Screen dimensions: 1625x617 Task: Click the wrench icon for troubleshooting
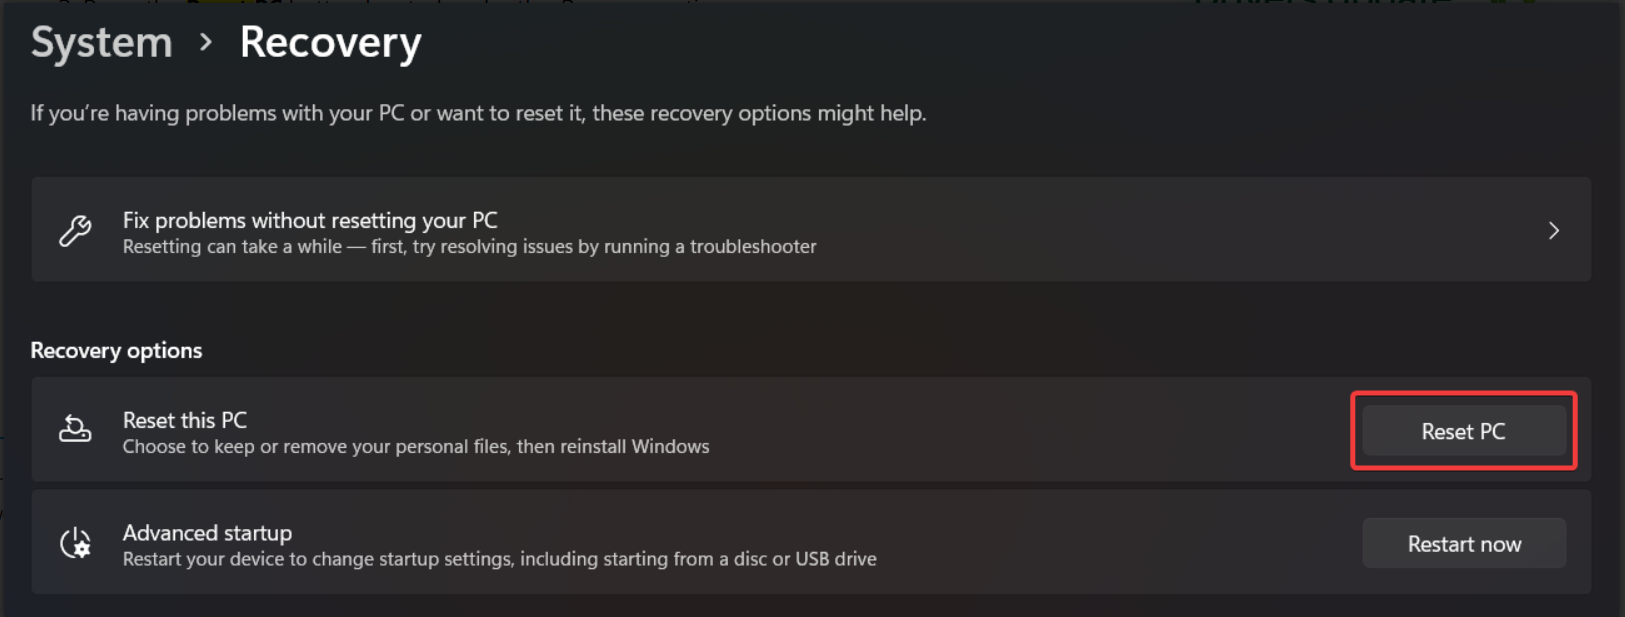click(x=75, y=231)
